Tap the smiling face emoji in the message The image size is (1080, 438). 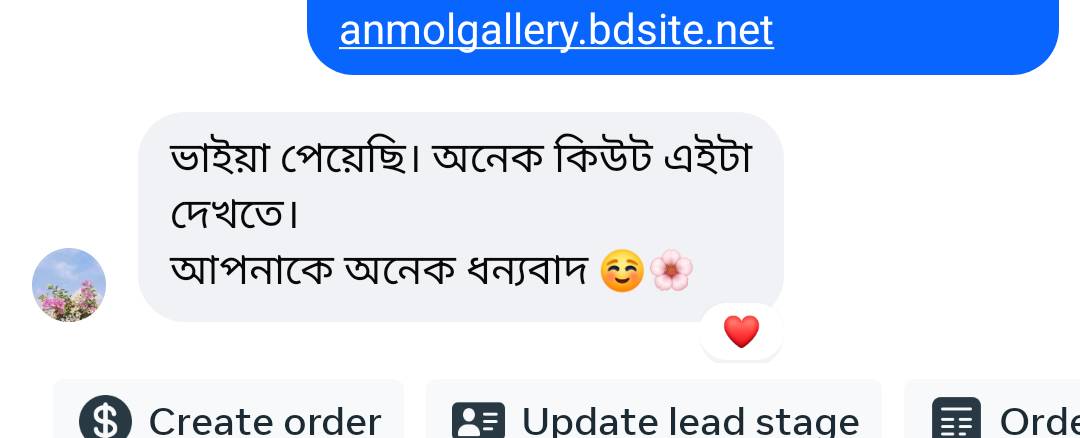pos(622,271)
